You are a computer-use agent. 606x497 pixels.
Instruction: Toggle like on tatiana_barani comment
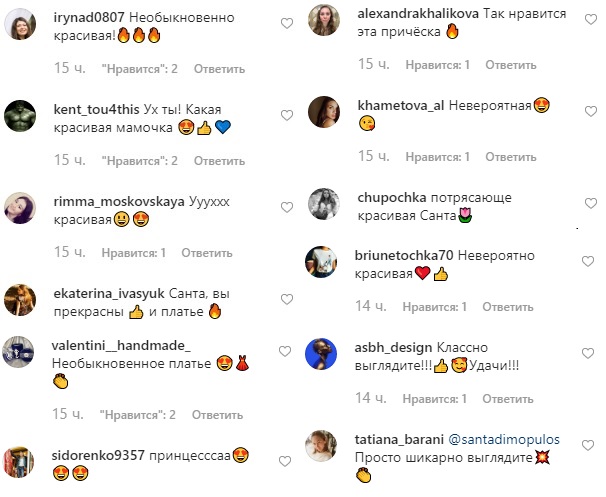tap(588, 445)
